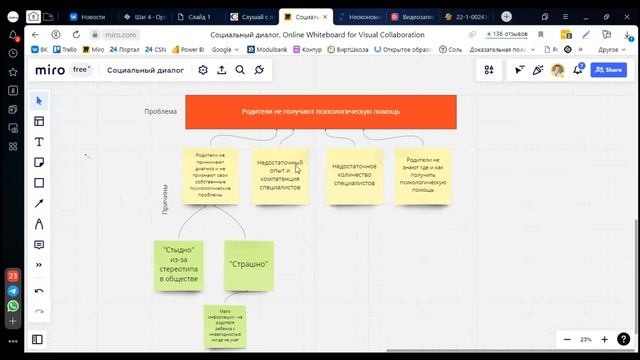Image resolution: width=640 pixels, height=360 pixels.
Task: Open the help question mark button
Action: pyautogui.click(x=623, y=339)
